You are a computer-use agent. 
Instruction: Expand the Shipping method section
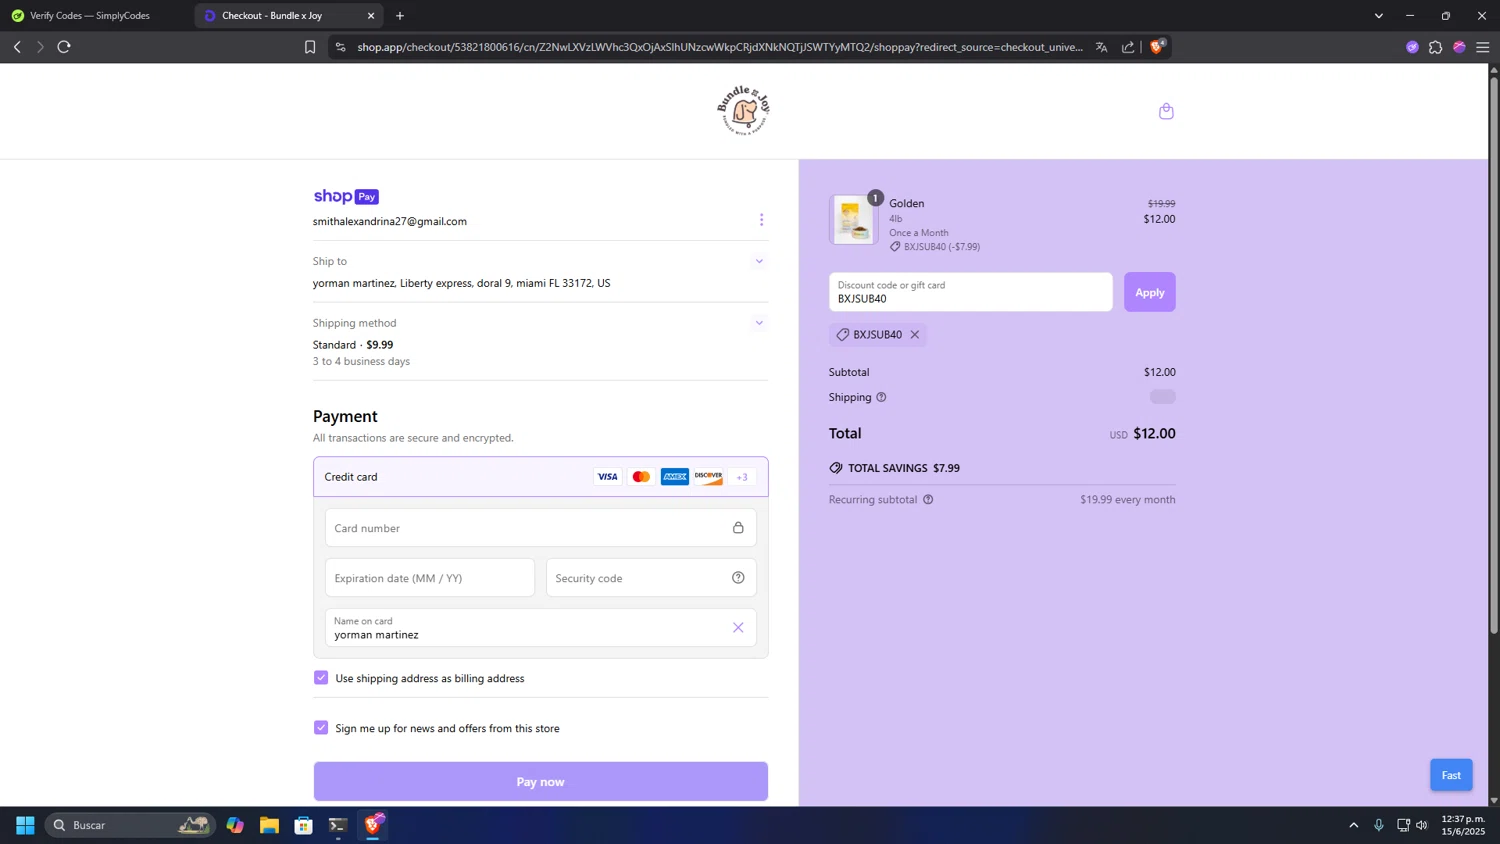pos(759,323)
